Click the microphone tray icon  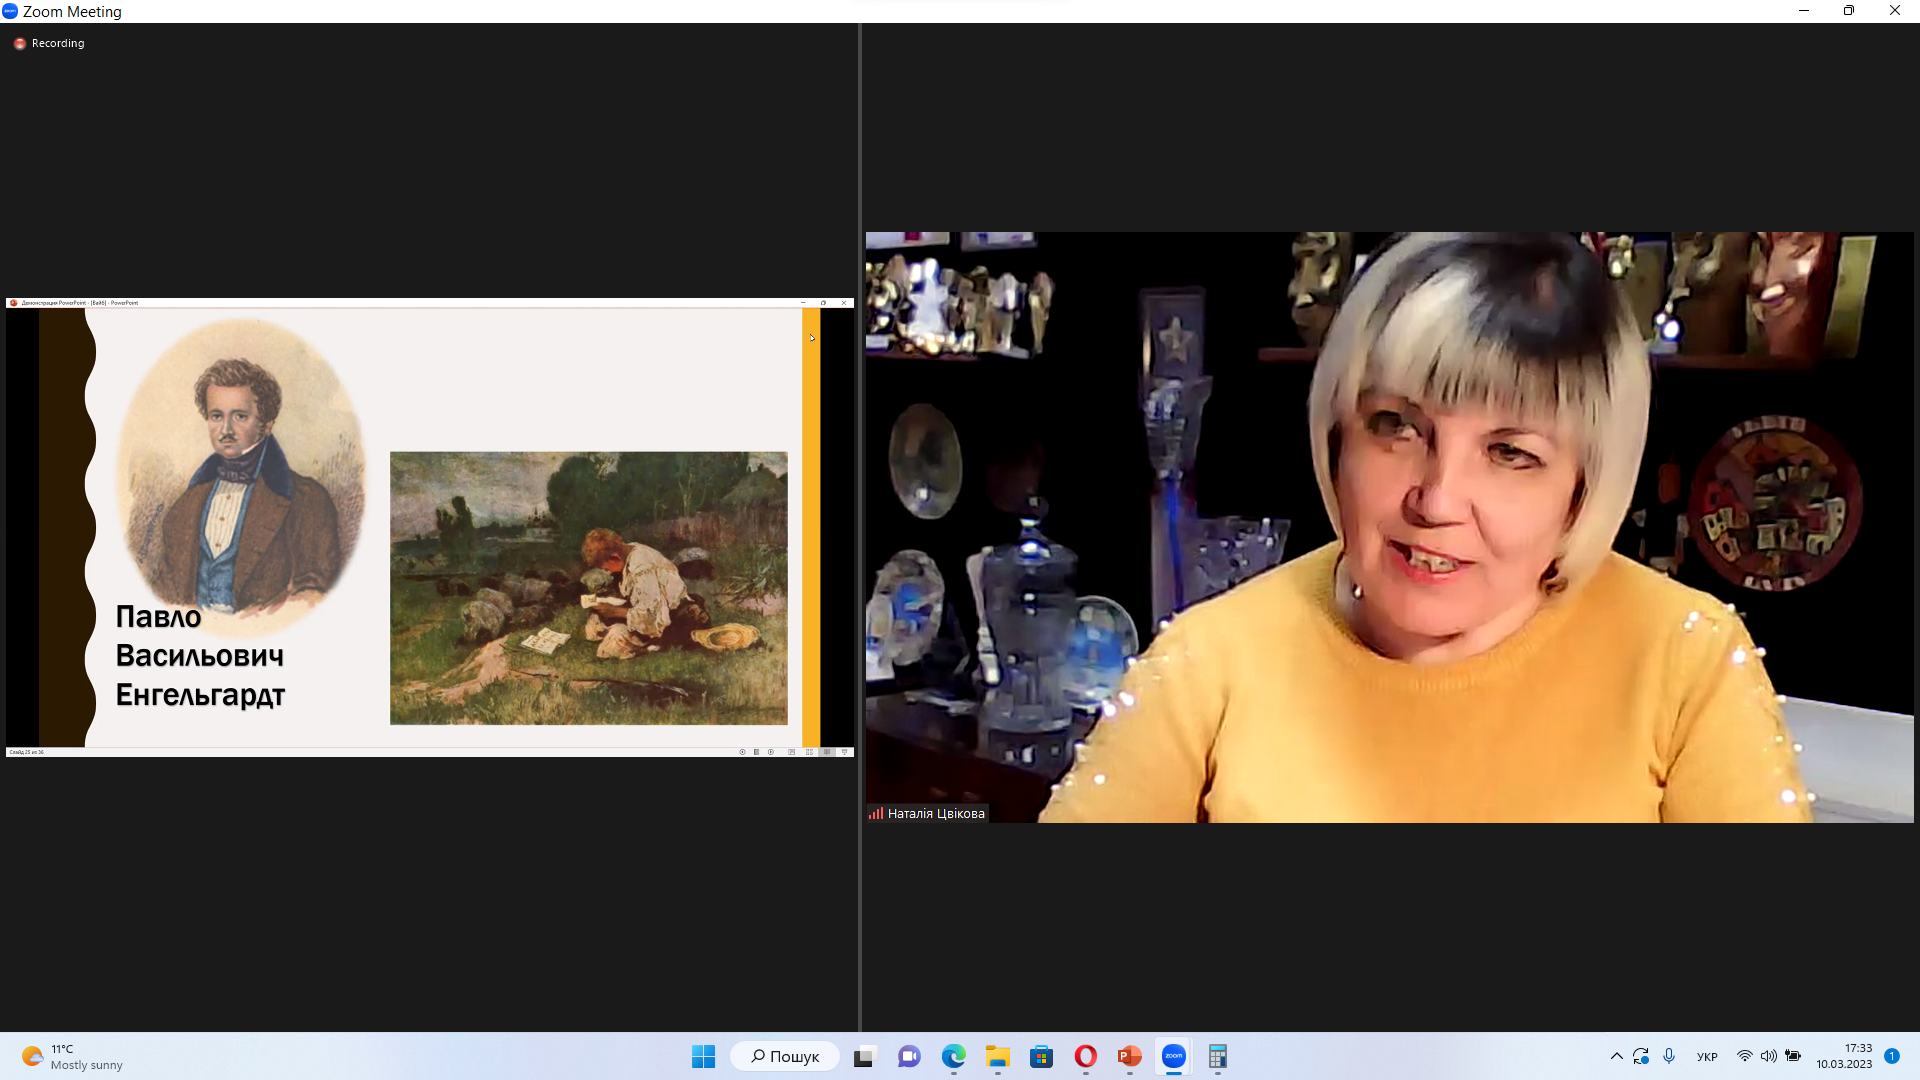coord(1669,1056)
